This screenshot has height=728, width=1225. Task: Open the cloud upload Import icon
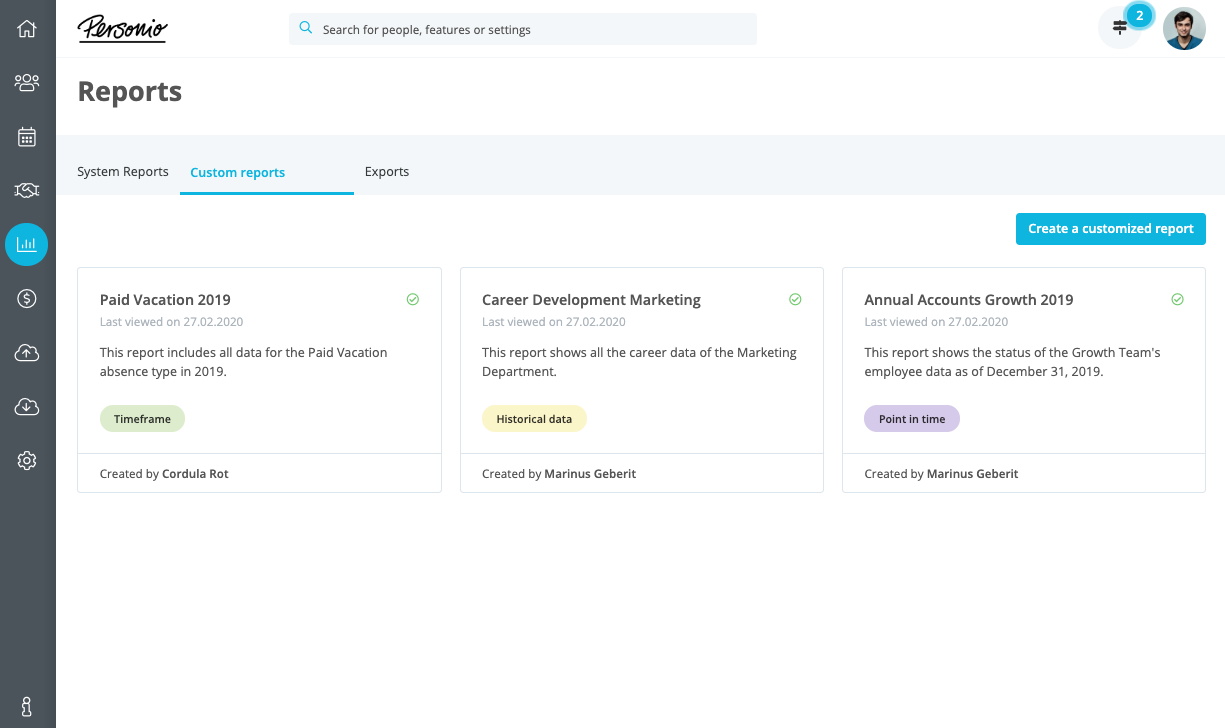point(27,352)
